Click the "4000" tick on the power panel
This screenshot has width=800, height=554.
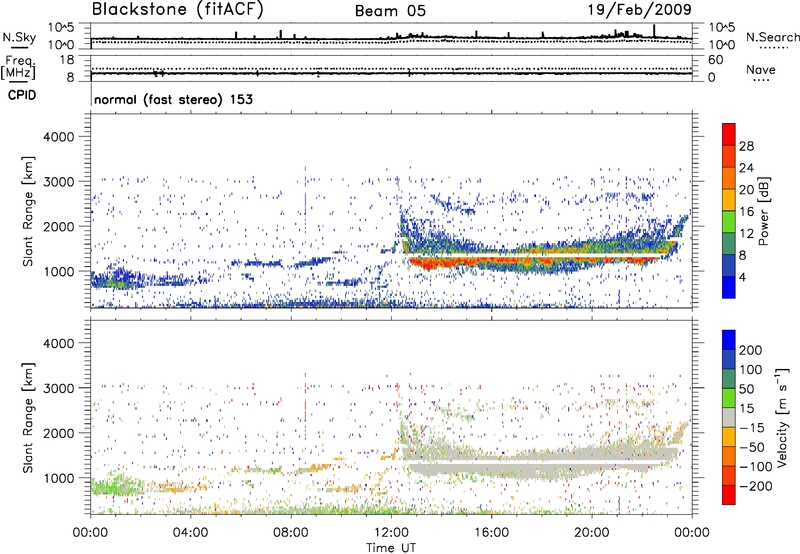point(58,137)
